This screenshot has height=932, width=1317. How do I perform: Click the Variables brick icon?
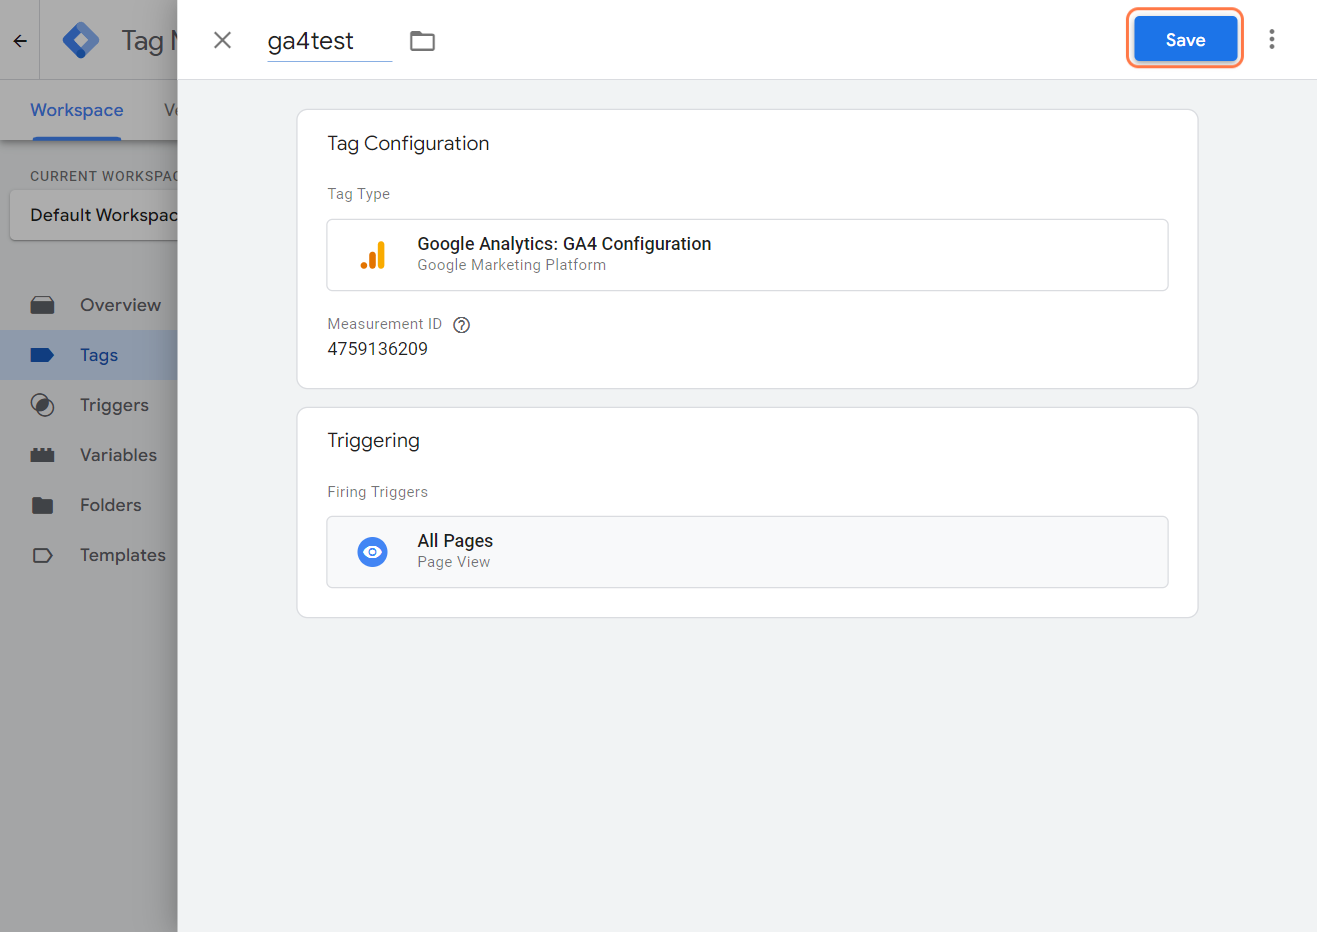[x=42, y=455]
